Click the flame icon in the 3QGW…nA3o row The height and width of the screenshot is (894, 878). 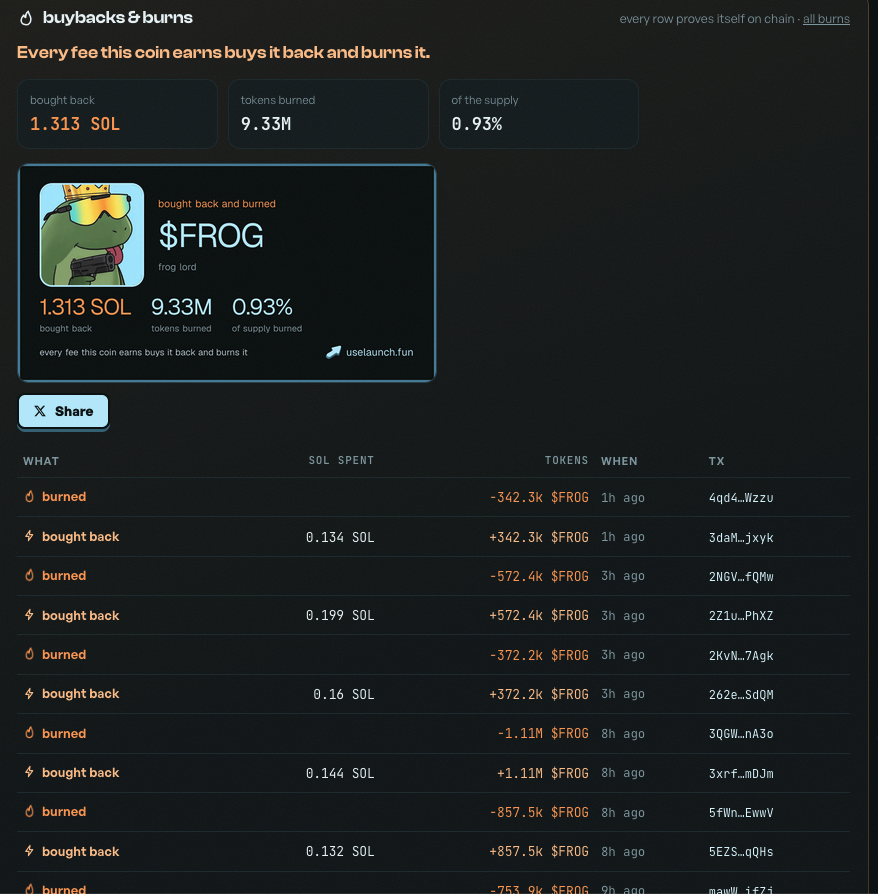(x=30, y=733)
